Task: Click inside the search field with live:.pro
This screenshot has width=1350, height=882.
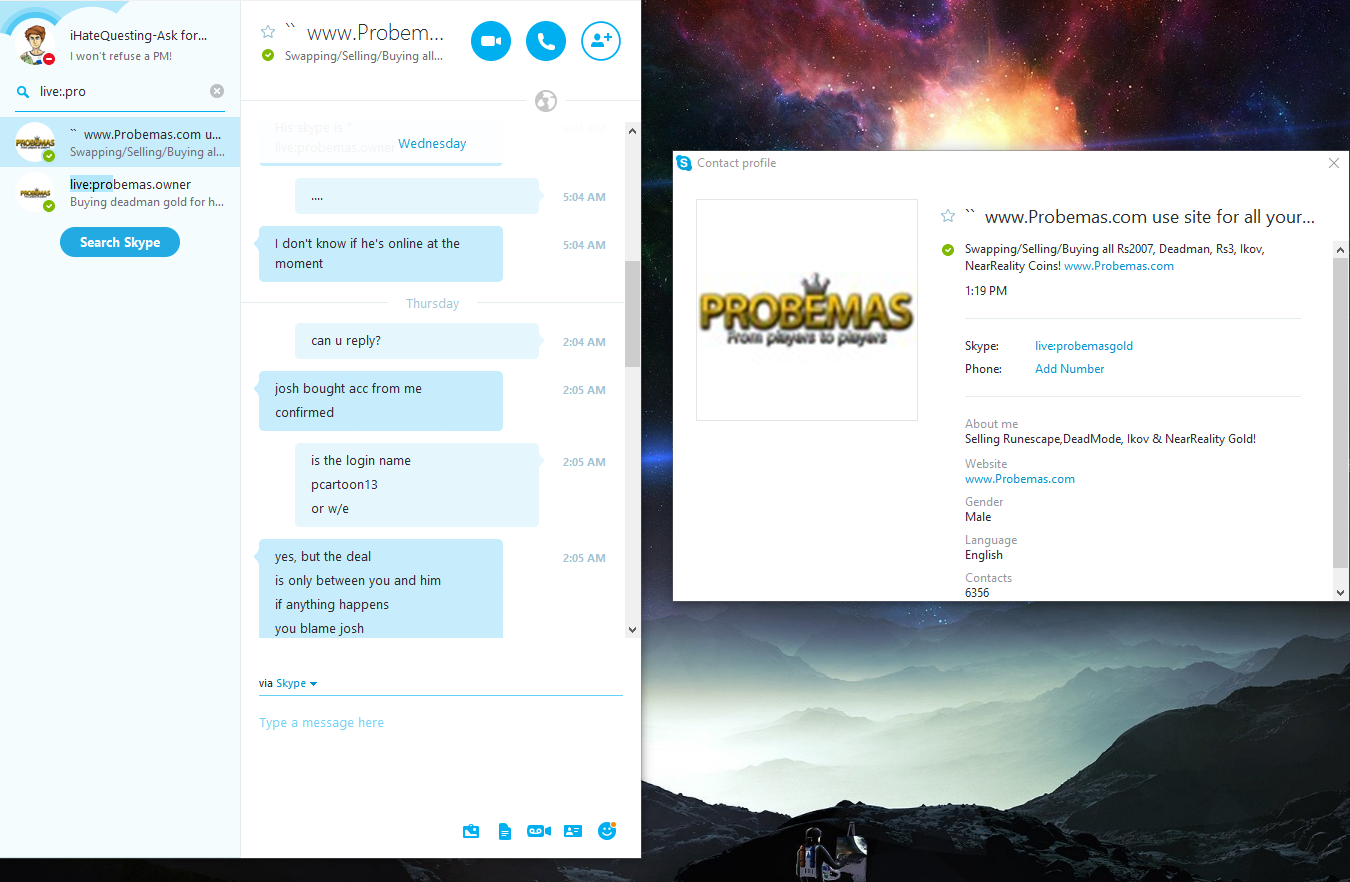Action: (x=120, y=91)
